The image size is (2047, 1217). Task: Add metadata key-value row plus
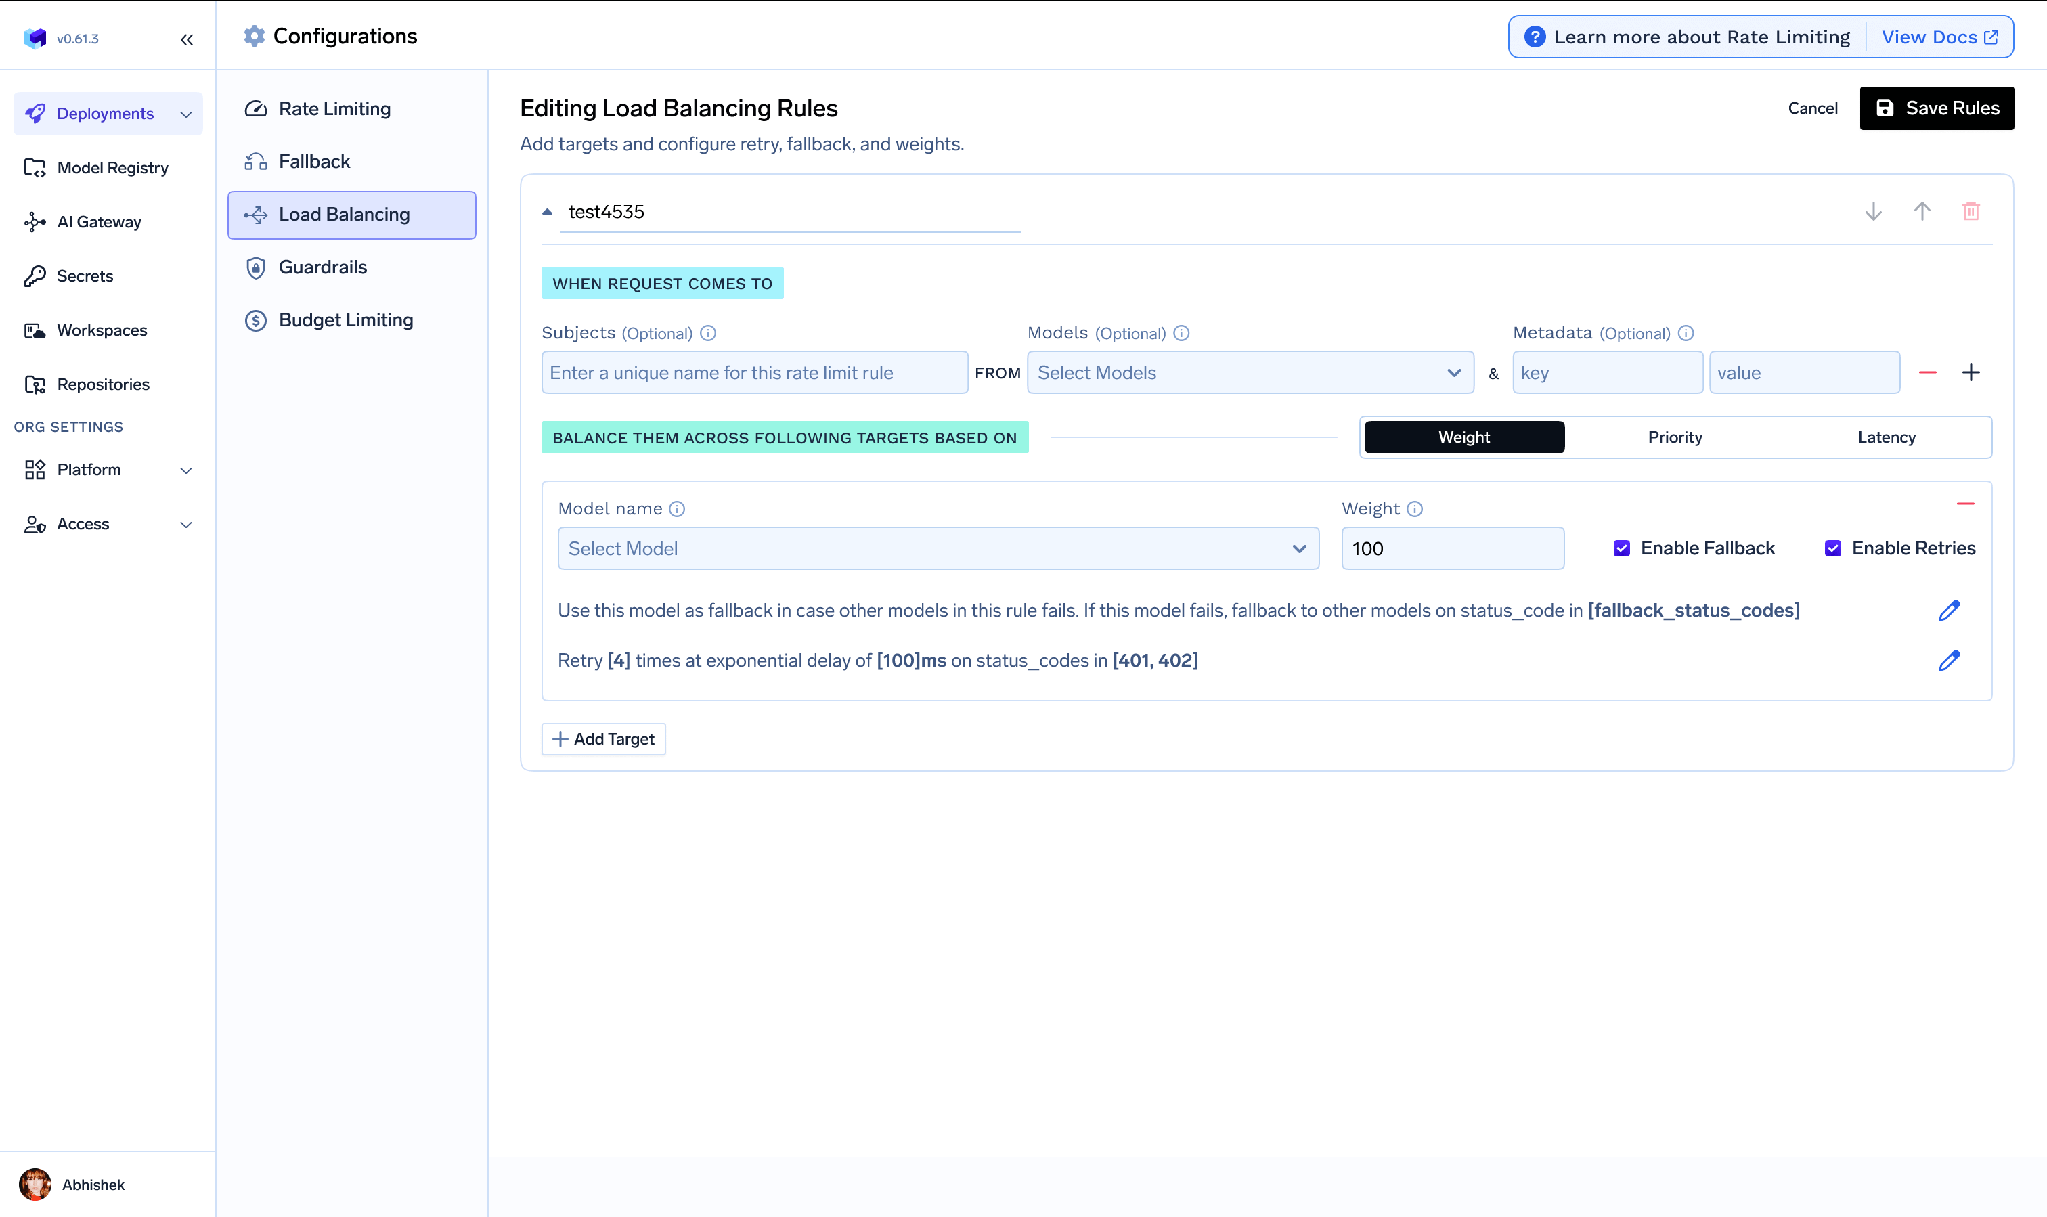[x=1971, y=372]
